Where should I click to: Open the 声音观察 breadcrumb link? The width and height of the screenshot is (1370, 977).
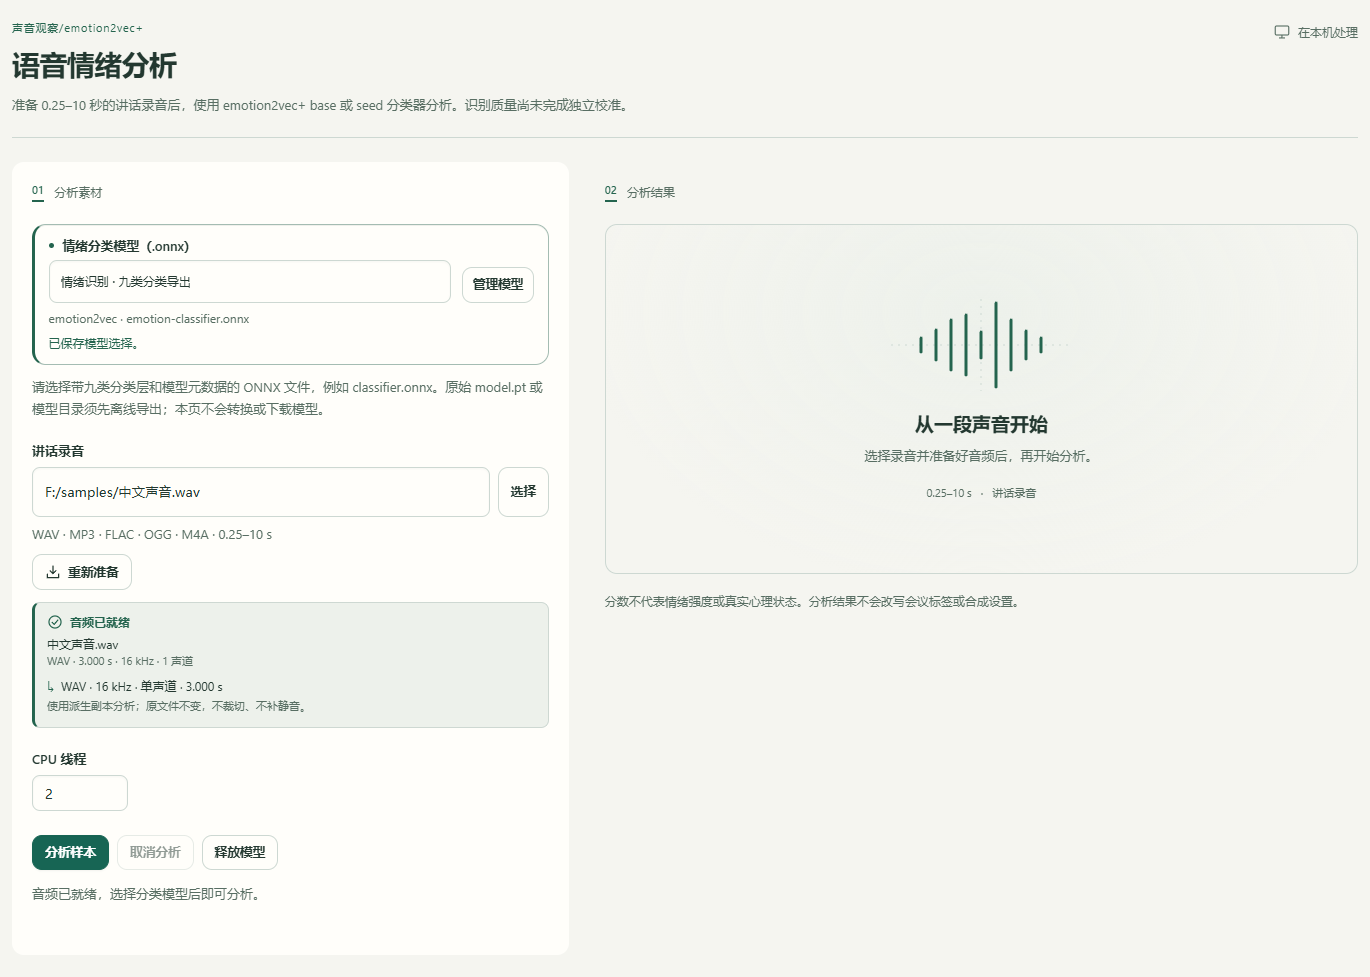coord(35,28)
